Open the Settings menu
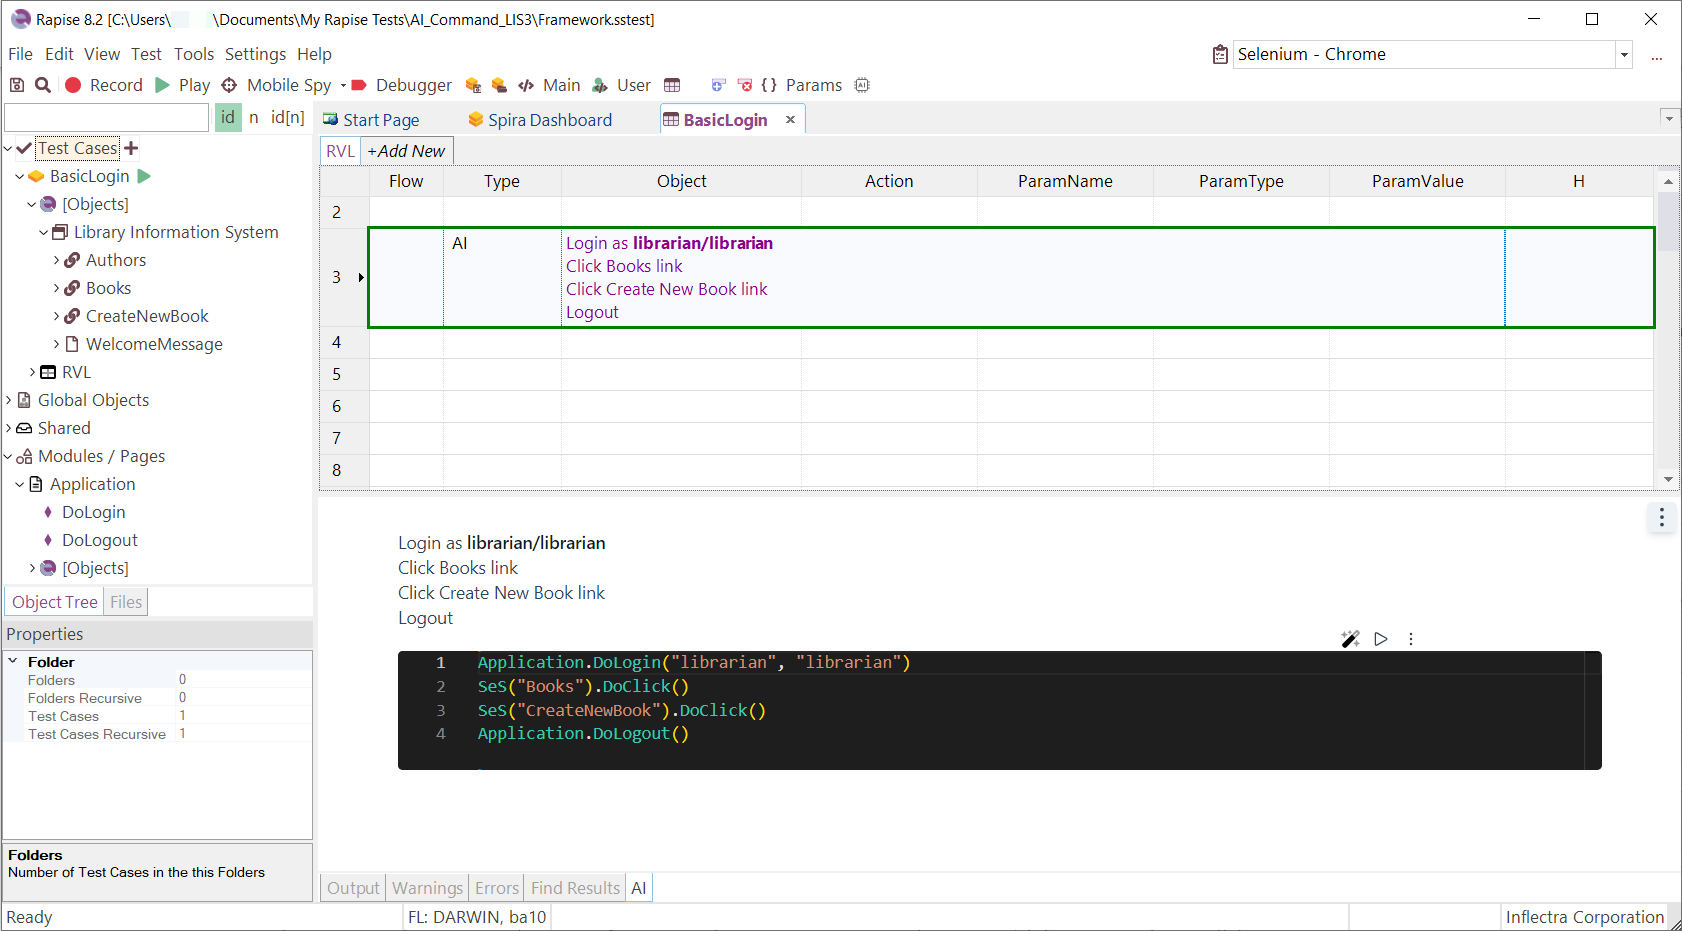The image size is (1682, 931). click(255, 54)
